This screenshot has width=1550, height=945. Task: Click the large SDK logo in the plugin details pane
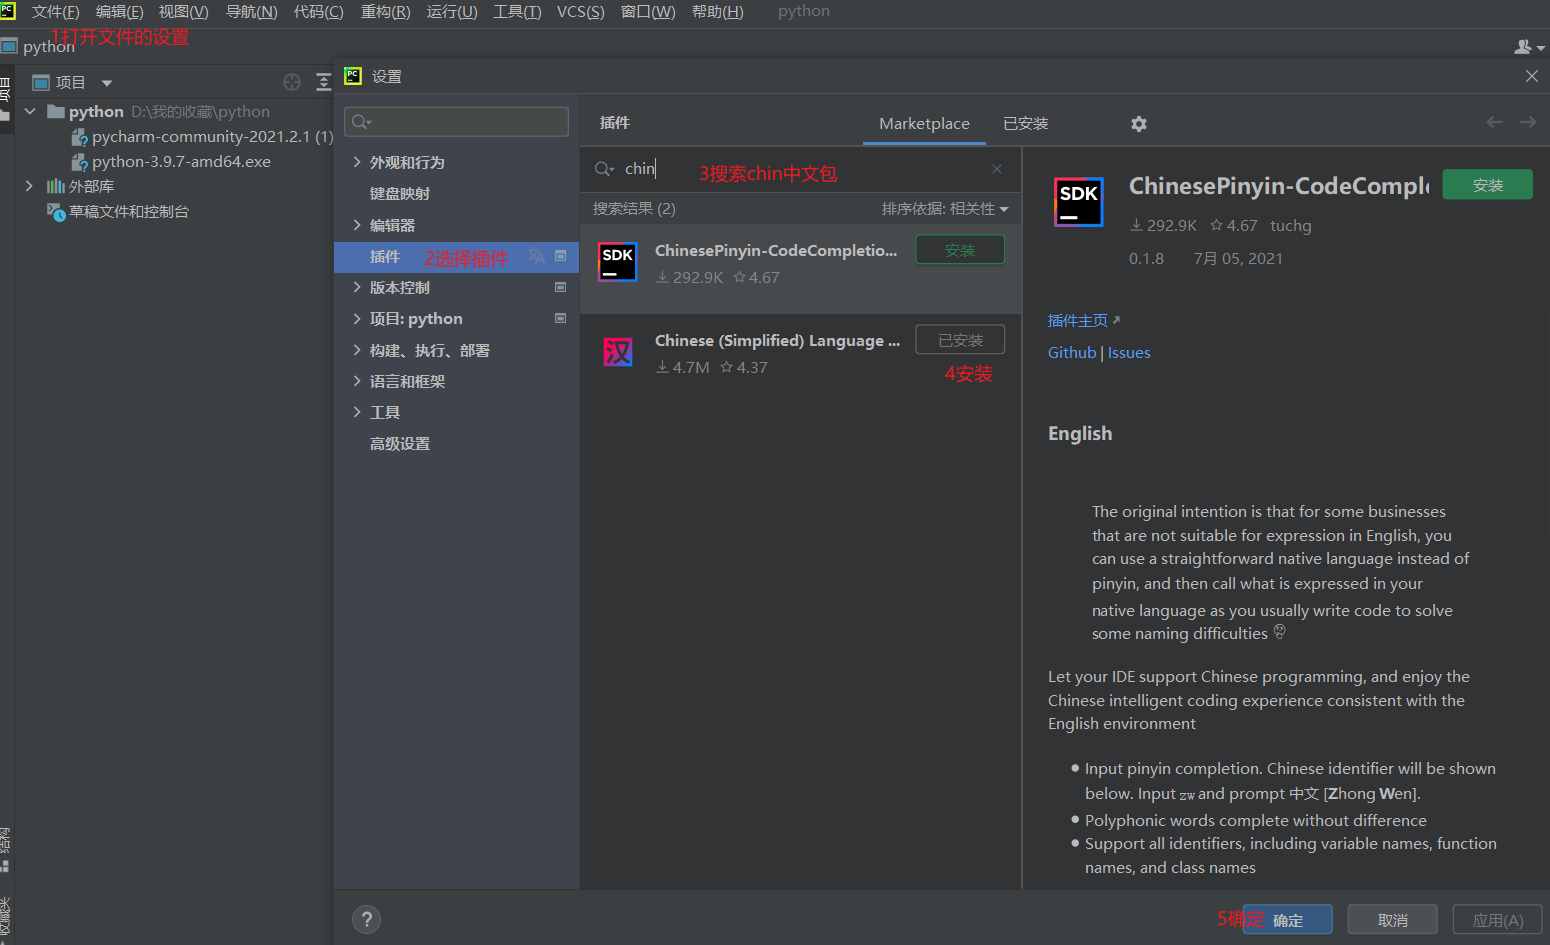pos(1079,202)
